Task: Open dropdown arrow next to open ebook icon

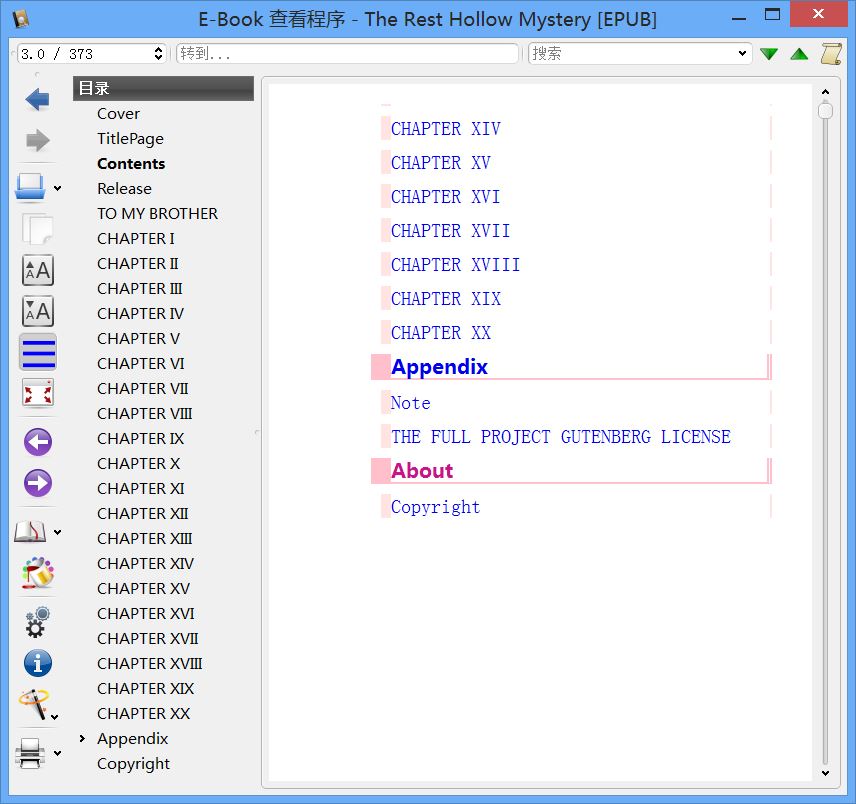Action: point(57,188)
